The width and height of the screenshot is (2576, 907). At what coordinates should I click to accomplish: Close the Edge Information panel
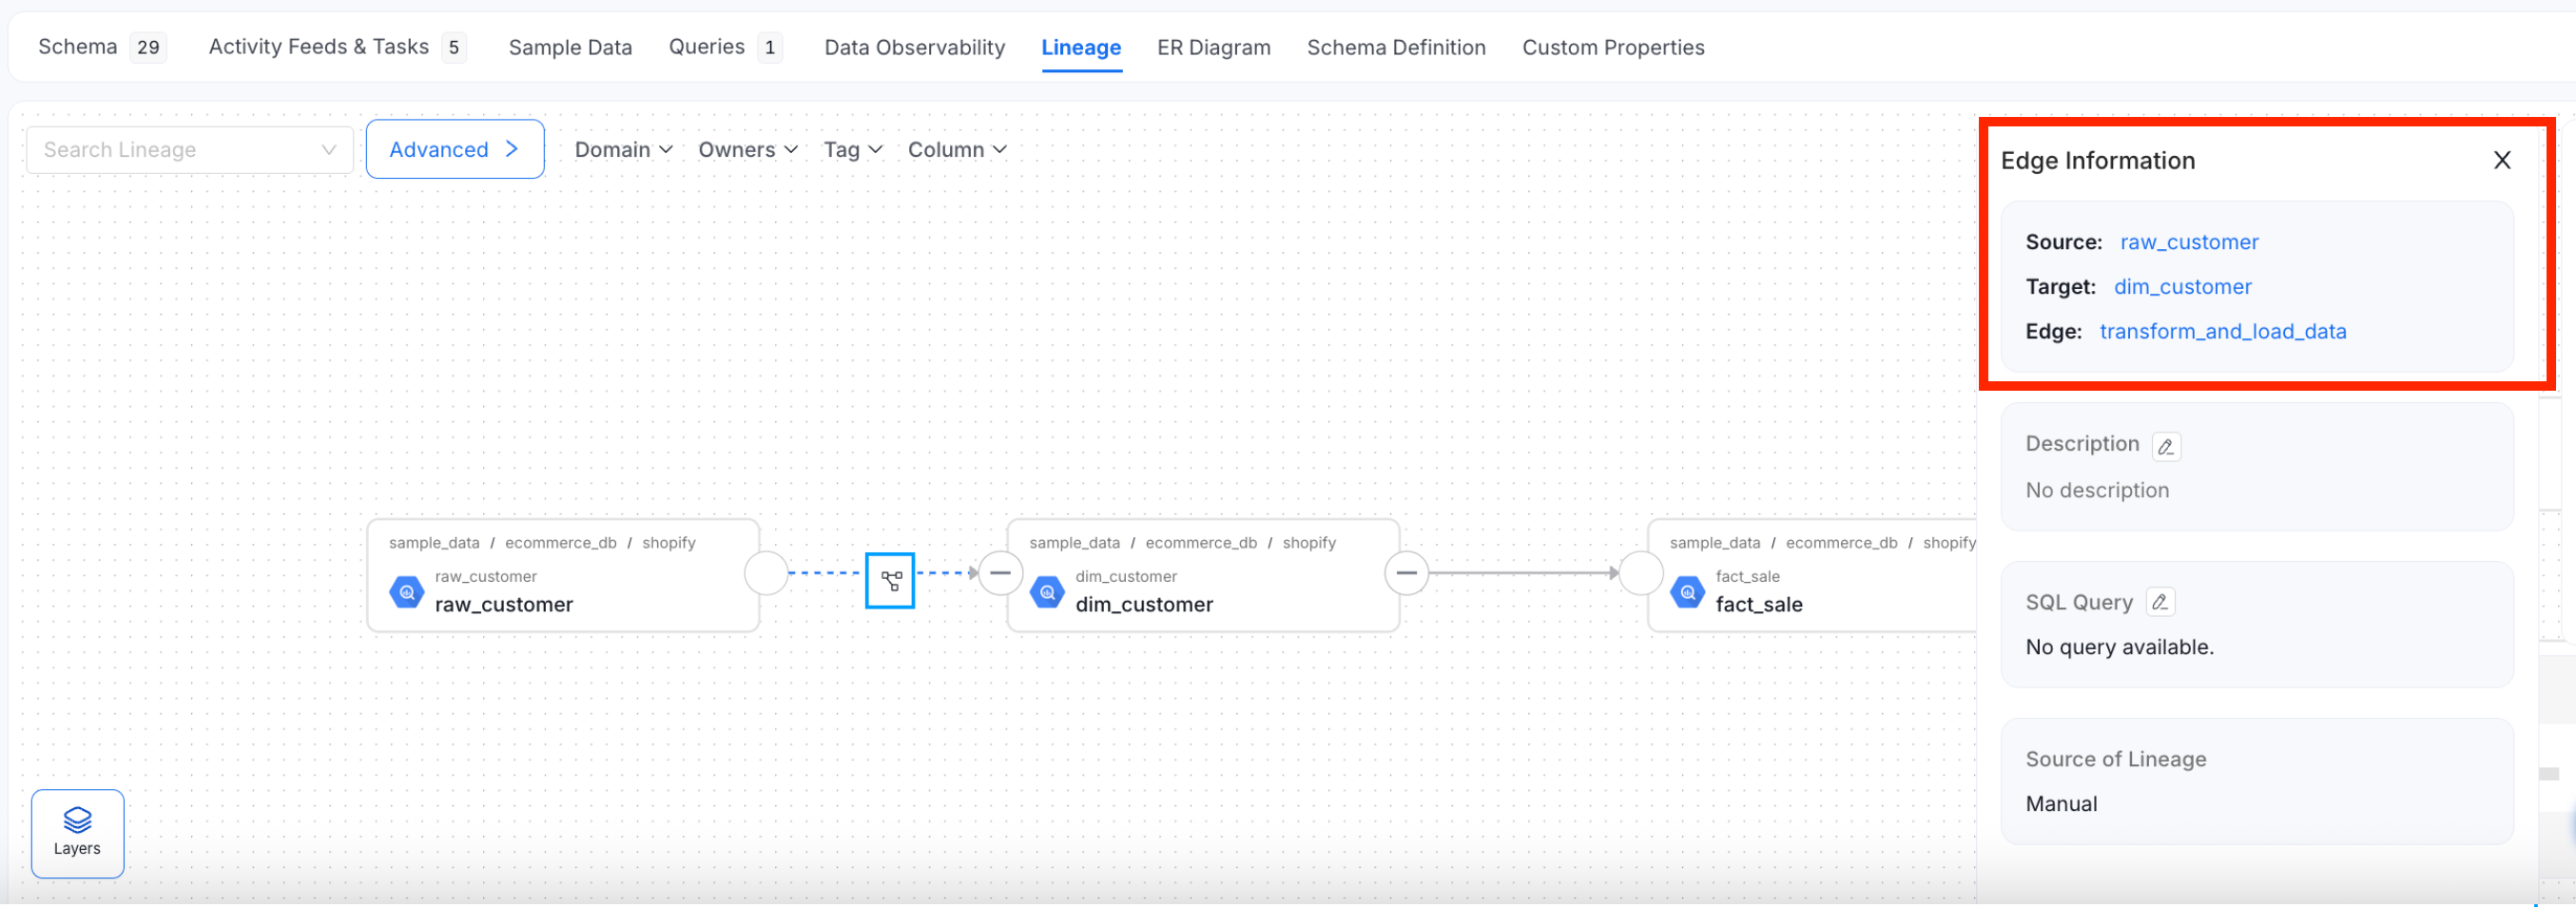coord(2502,160)
